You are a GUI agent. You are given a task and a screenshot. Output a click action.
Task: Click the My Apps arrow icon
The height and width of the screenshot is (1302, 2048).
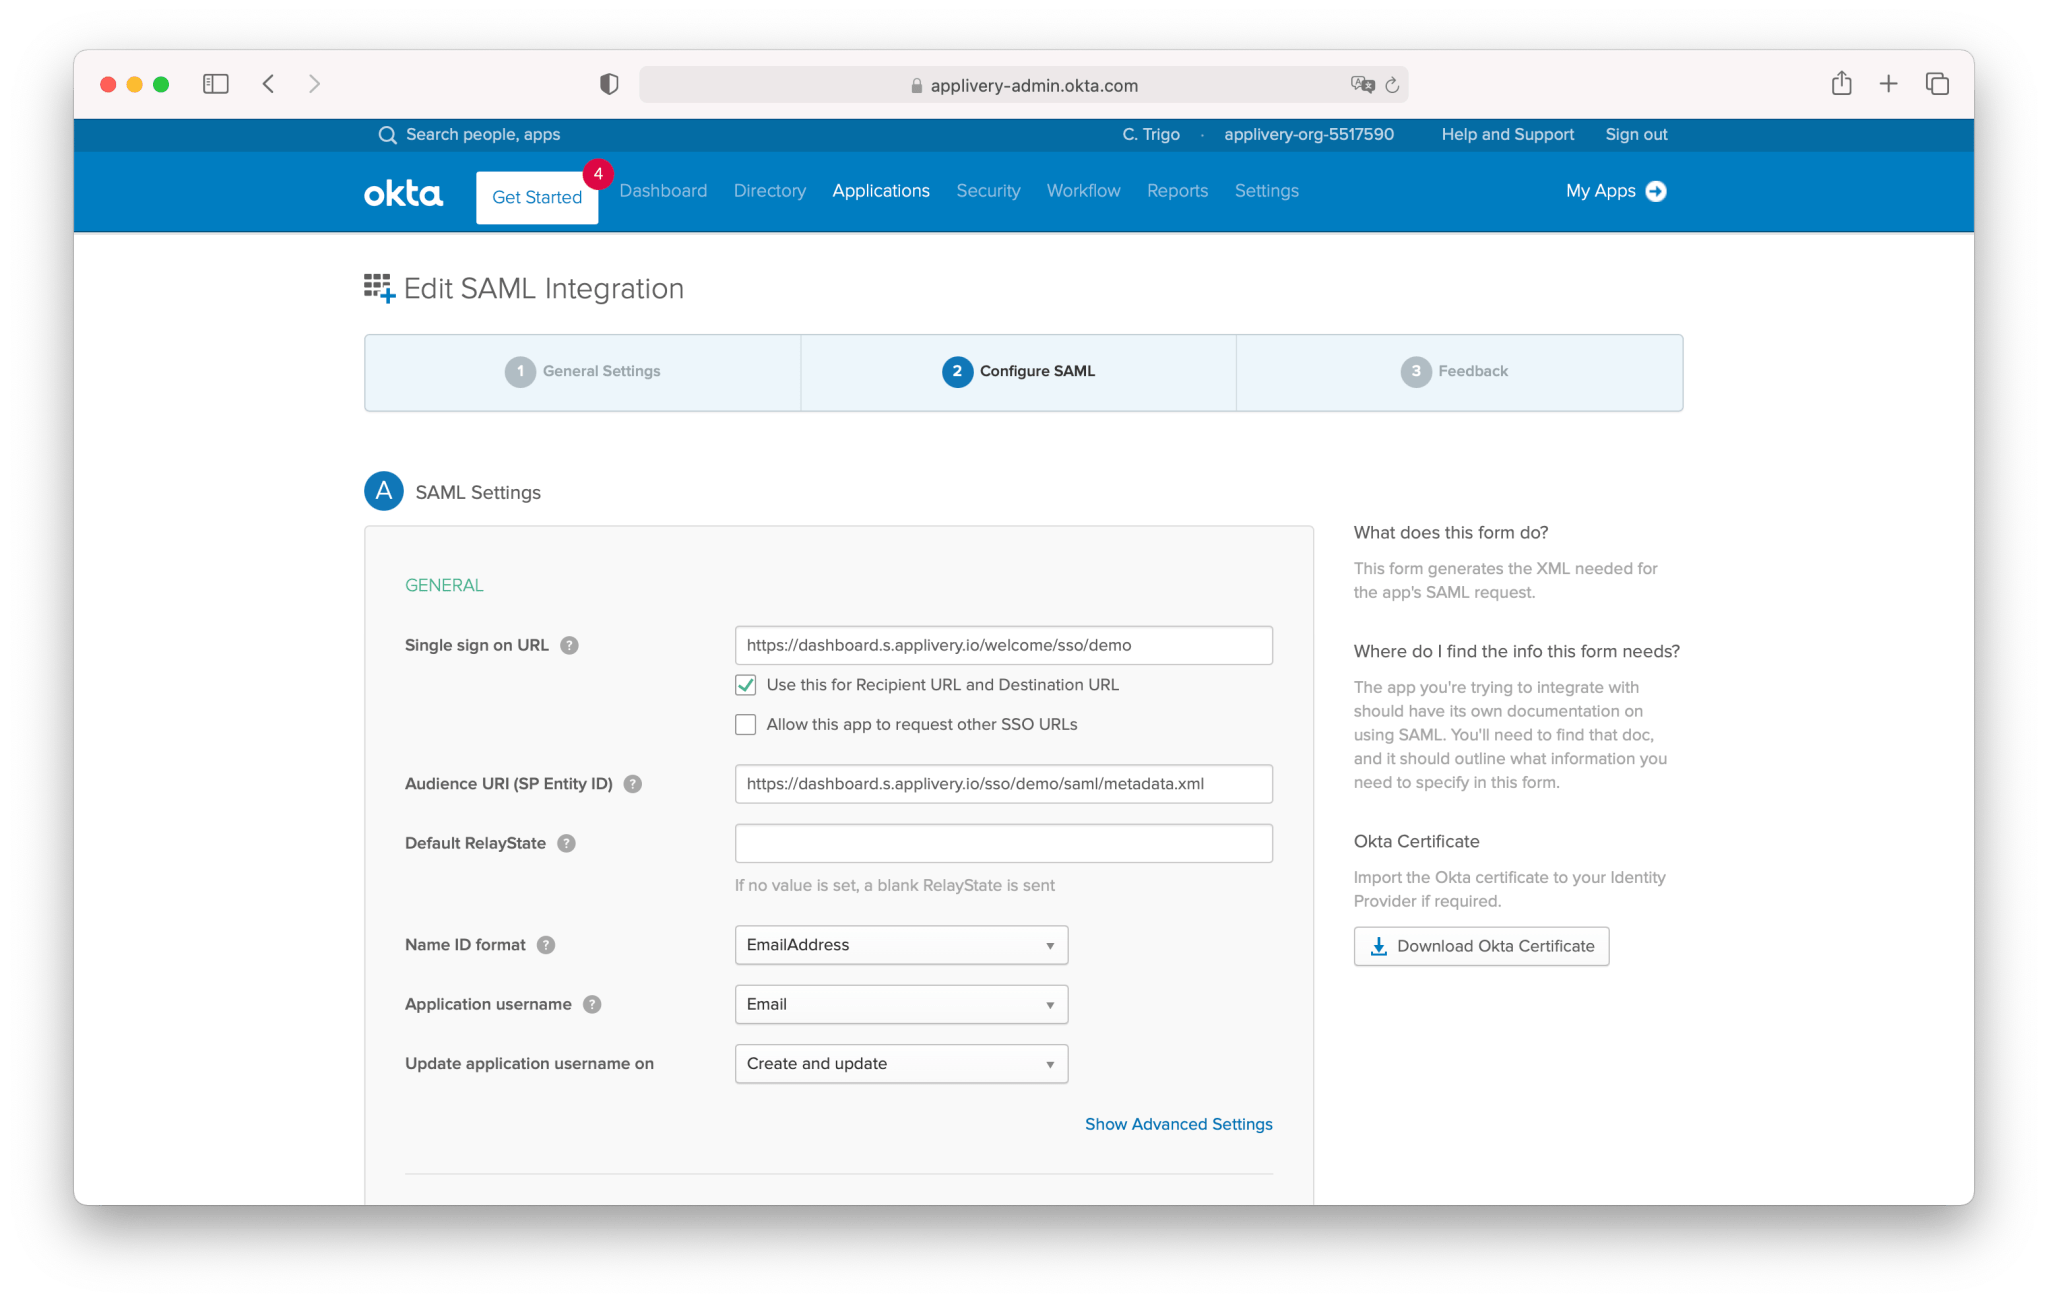(x=1656, y=191)
